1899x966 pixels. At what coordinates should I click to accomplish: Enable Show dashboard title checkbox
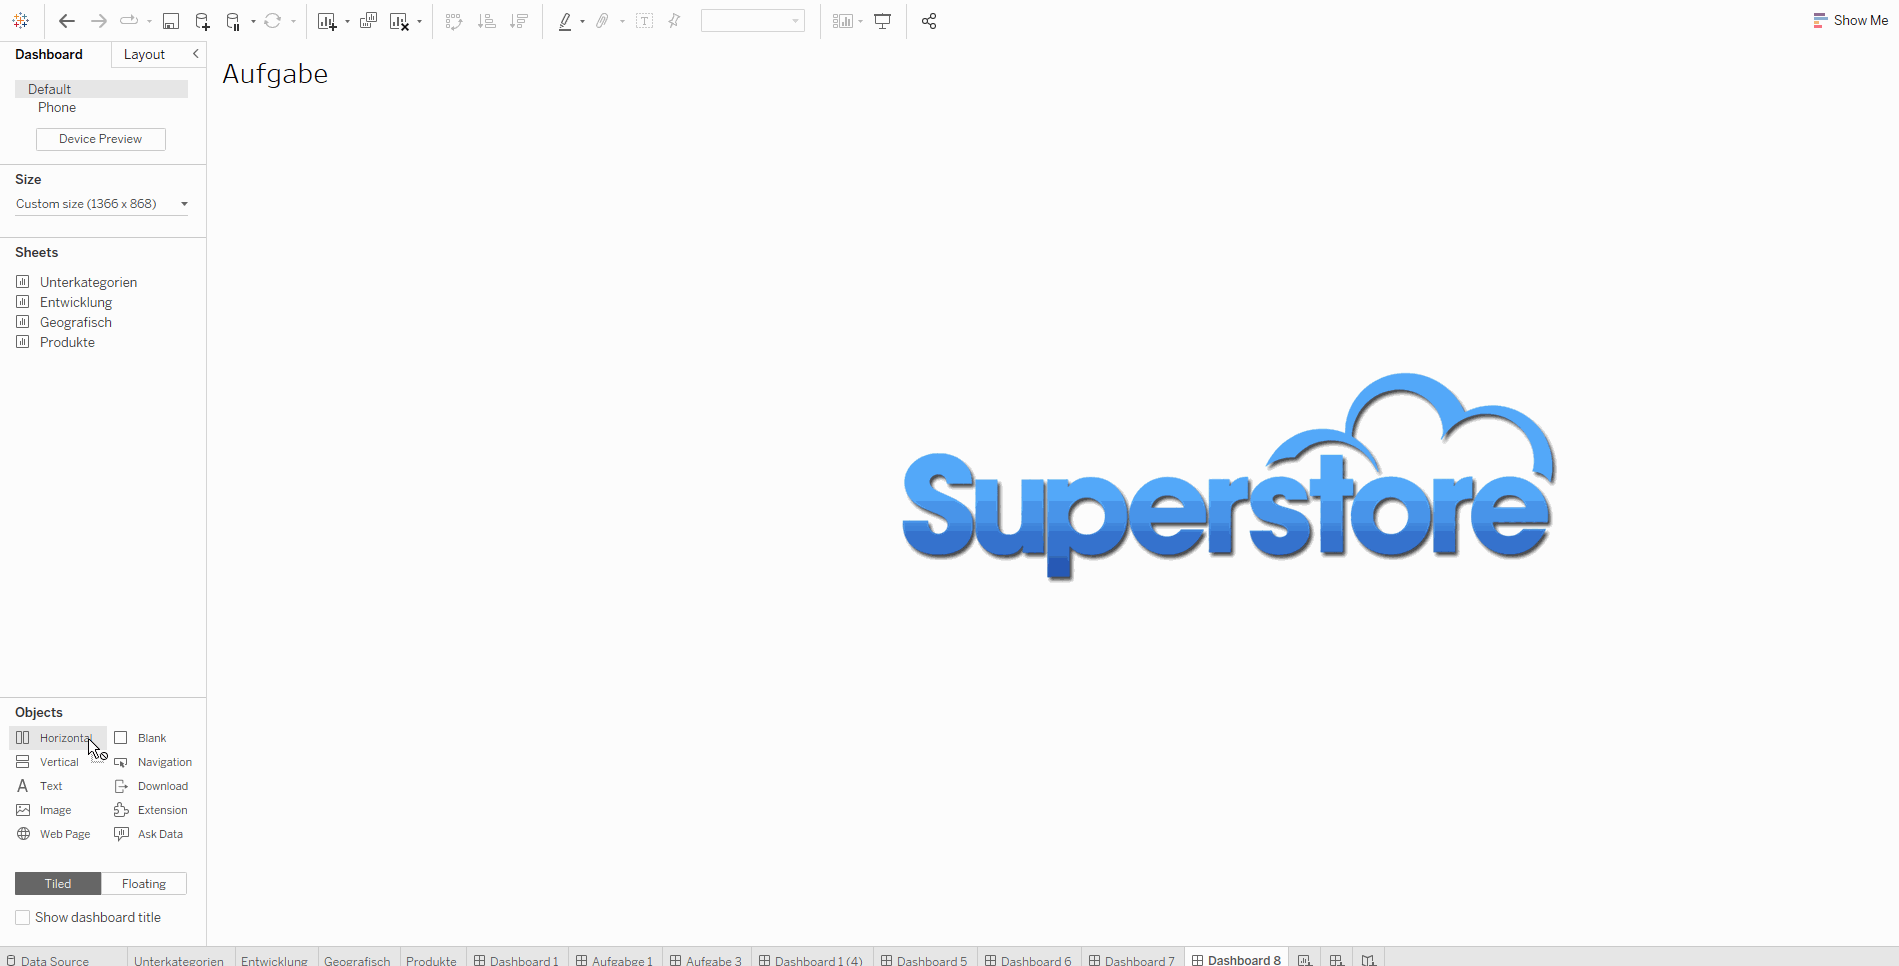(x=23, y=918)
